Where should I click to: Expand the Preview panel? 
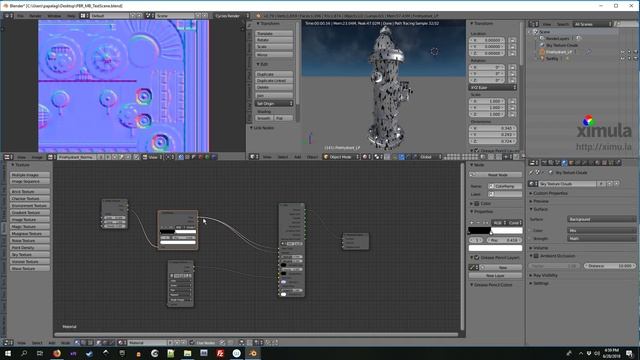[x=540, y=201]
